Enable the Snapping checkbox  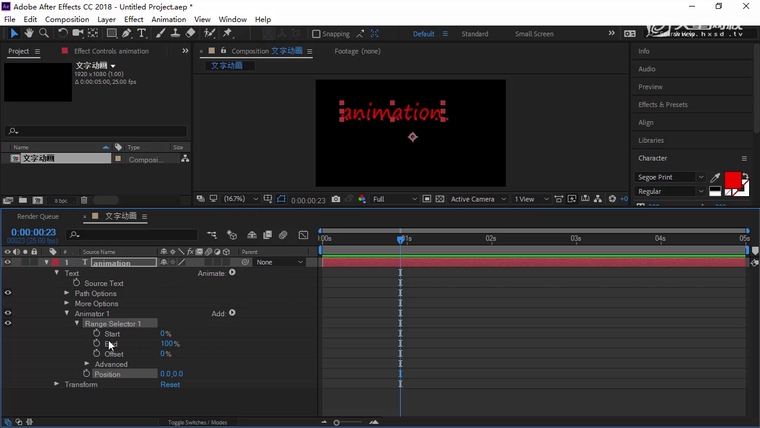(317, 34)
